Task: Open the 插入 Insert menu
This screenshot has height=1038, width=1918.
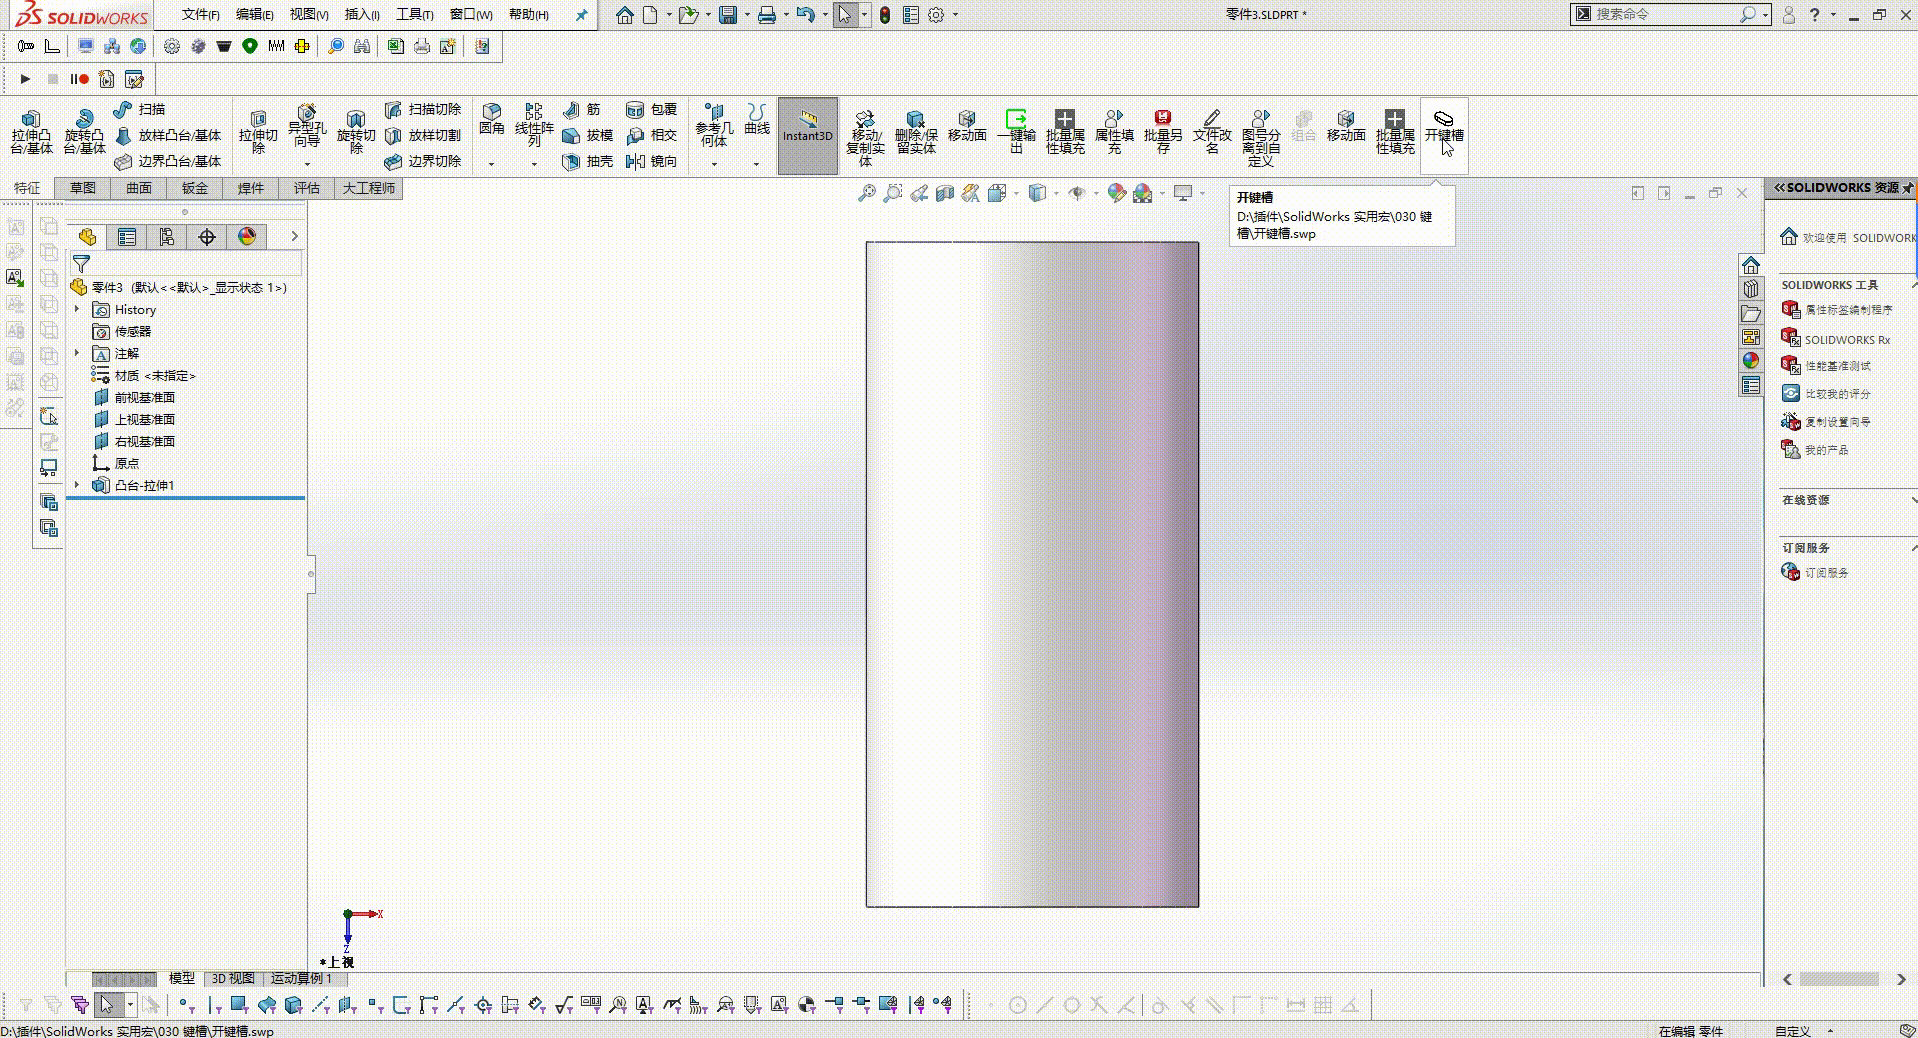Action: 361,14
